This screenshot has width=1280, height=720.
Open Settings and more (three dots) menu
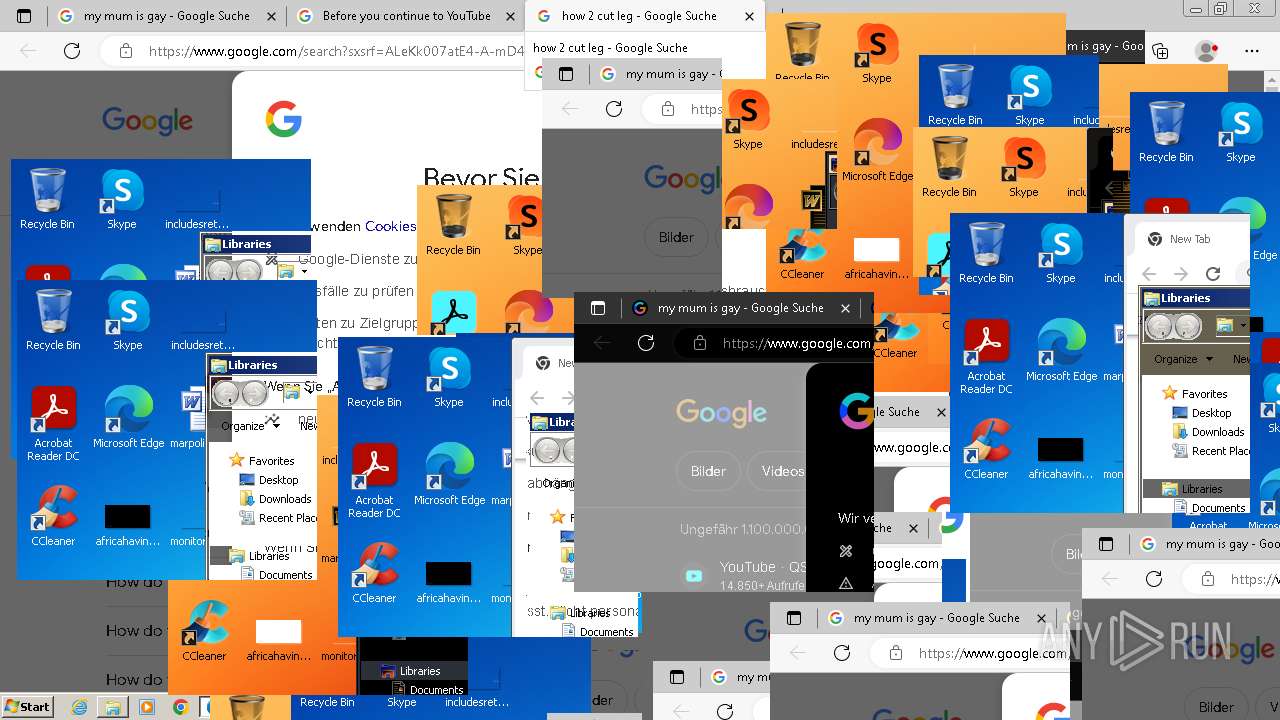[x=1252, y=51]
